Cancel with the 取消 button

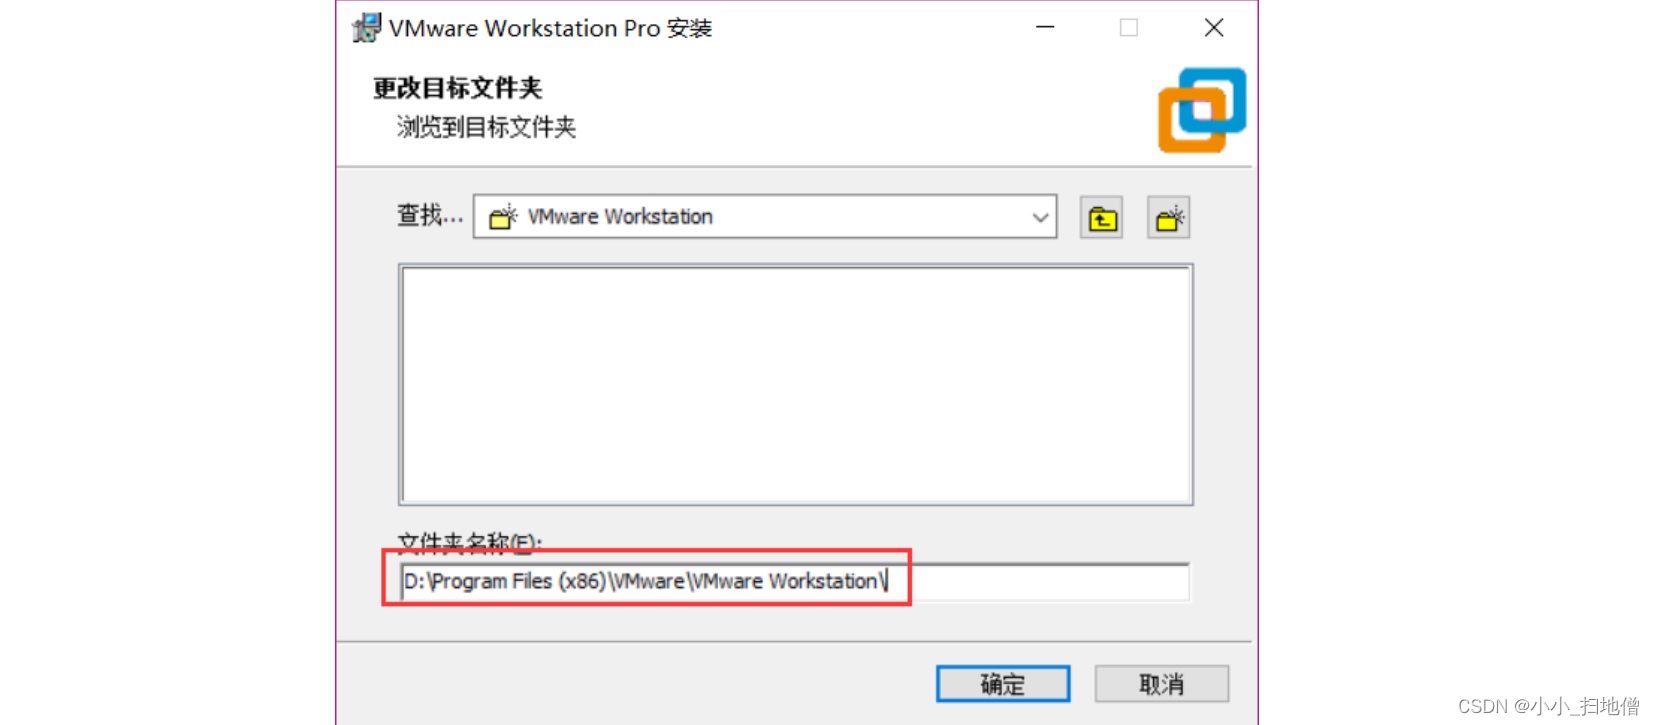click(x=1162, y=684)
